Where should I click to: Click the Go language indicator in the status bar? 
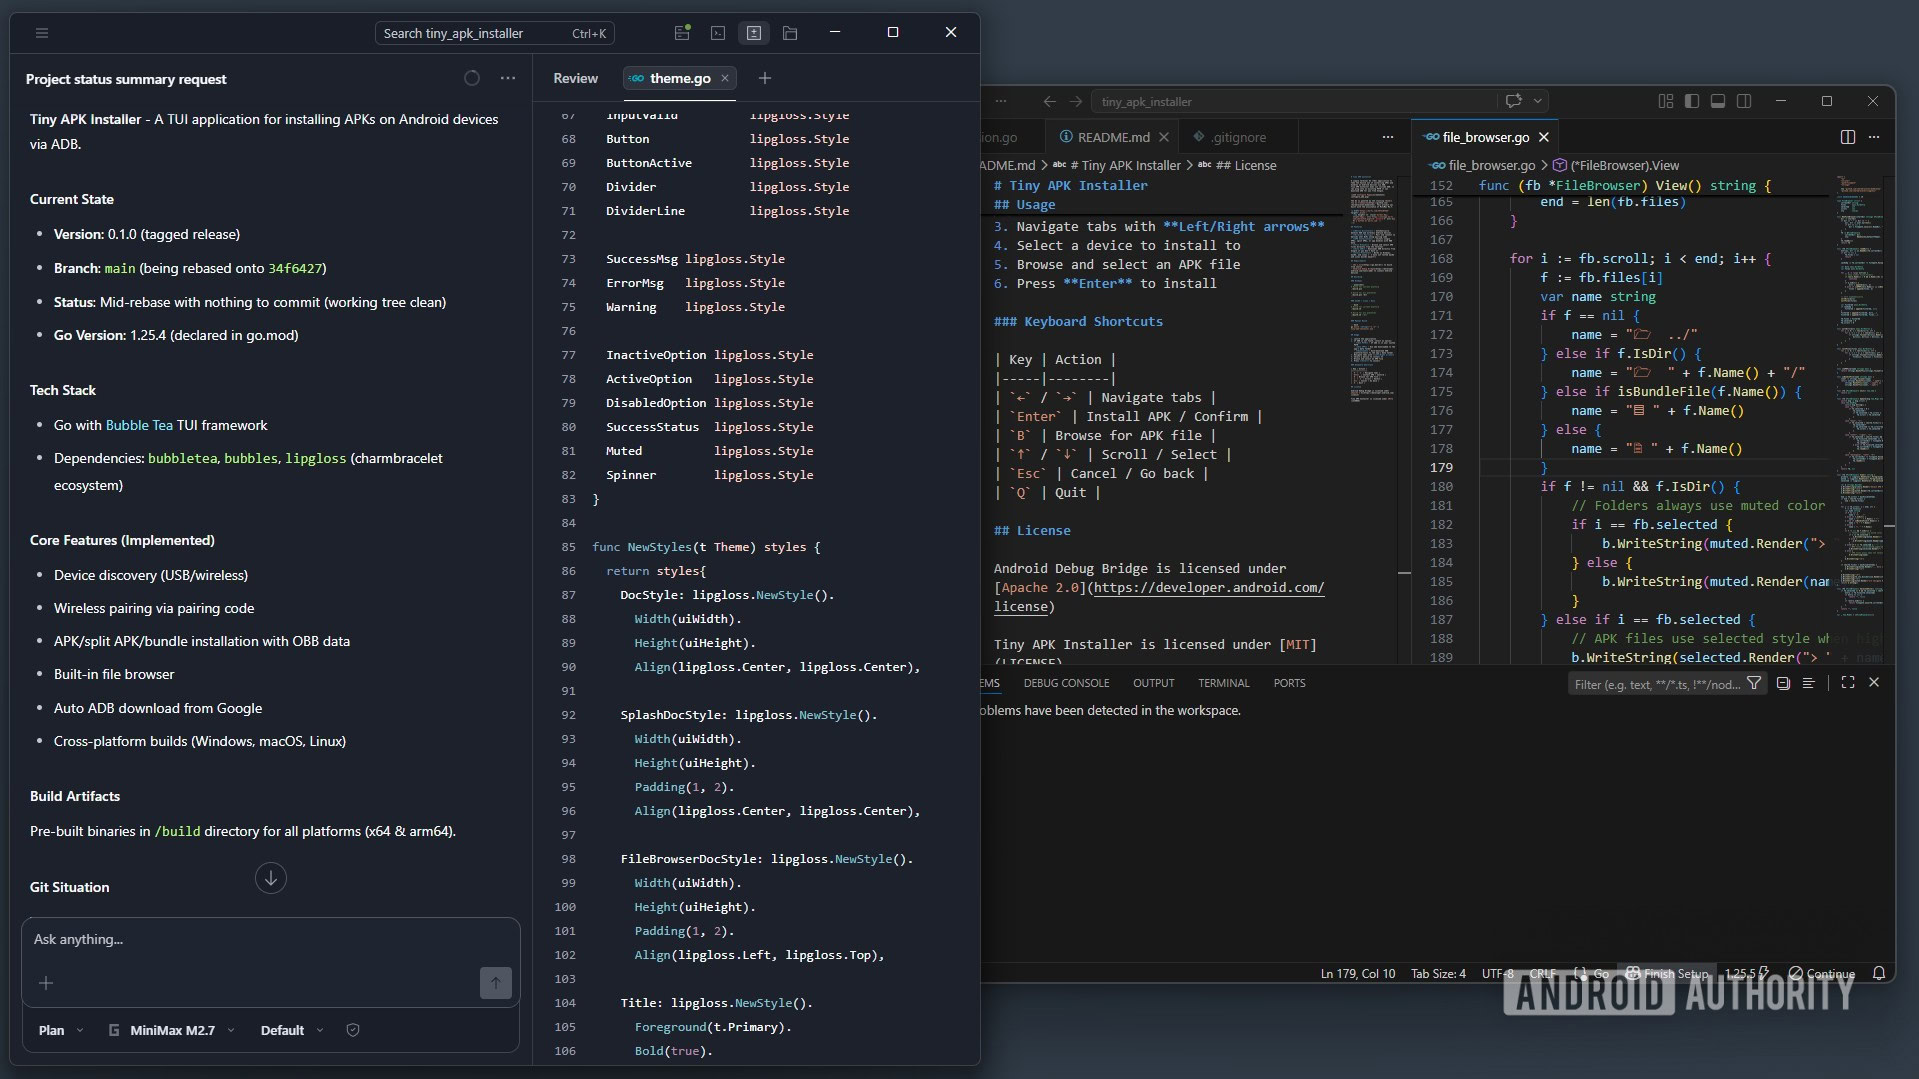[x=1592, y=972]
